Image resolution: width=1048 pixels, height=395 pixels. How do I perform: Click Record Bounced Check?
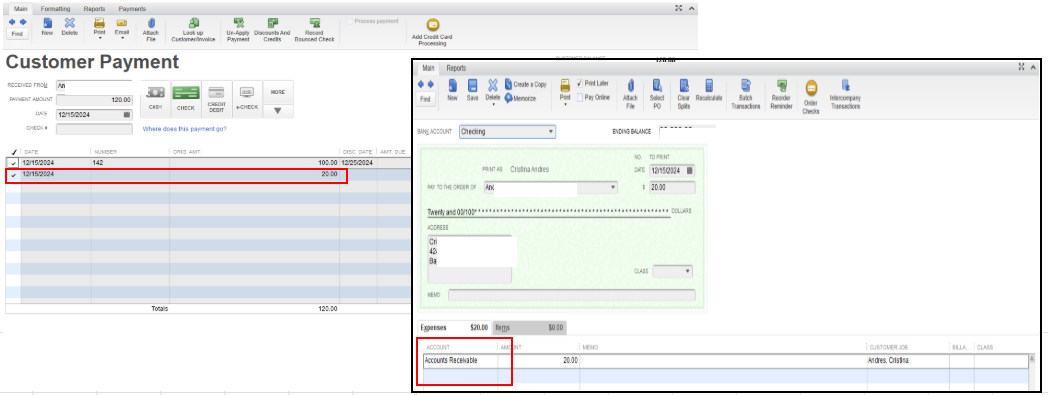click(315, 30)
